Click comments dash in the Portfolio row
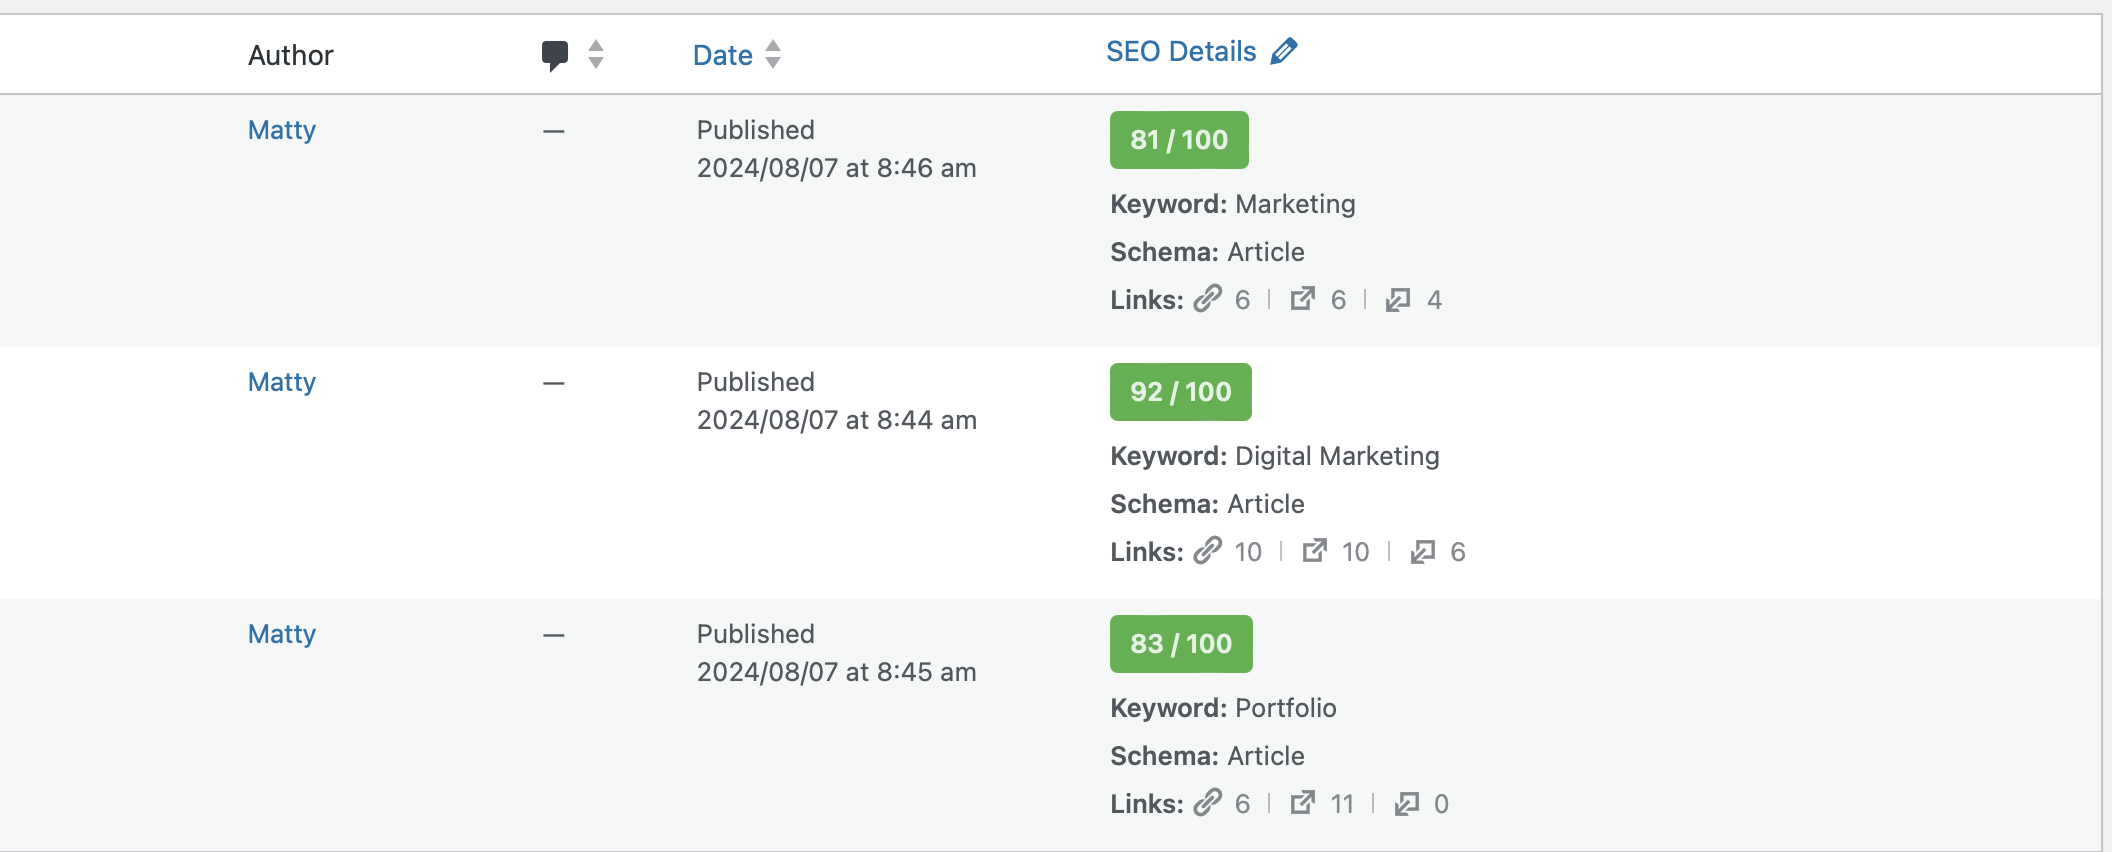The height and width of the screenshot is (852, 2112). 554,635
